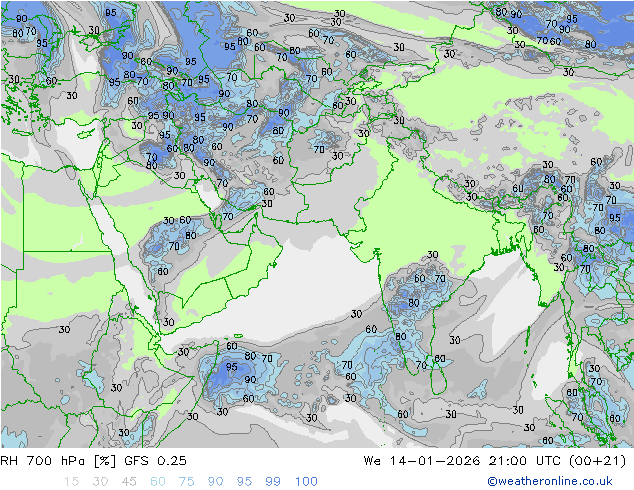The height and width of the screenshot is (490, 634).
Task: Click the legend value 75
Action: pos(187,481)
